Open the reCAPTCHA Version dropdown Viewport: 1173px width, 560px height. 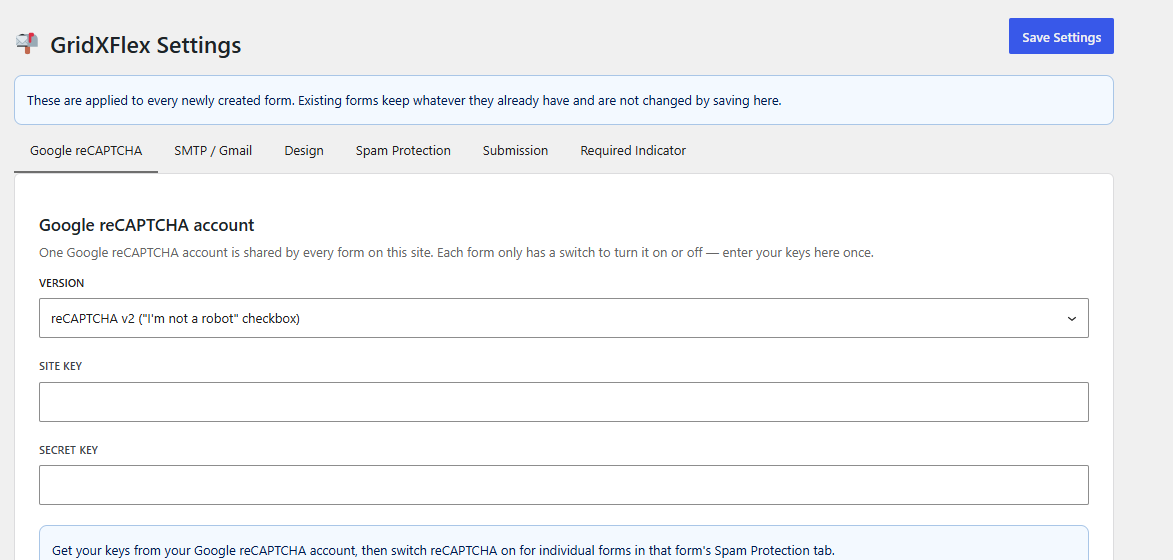tap(563, 318)
